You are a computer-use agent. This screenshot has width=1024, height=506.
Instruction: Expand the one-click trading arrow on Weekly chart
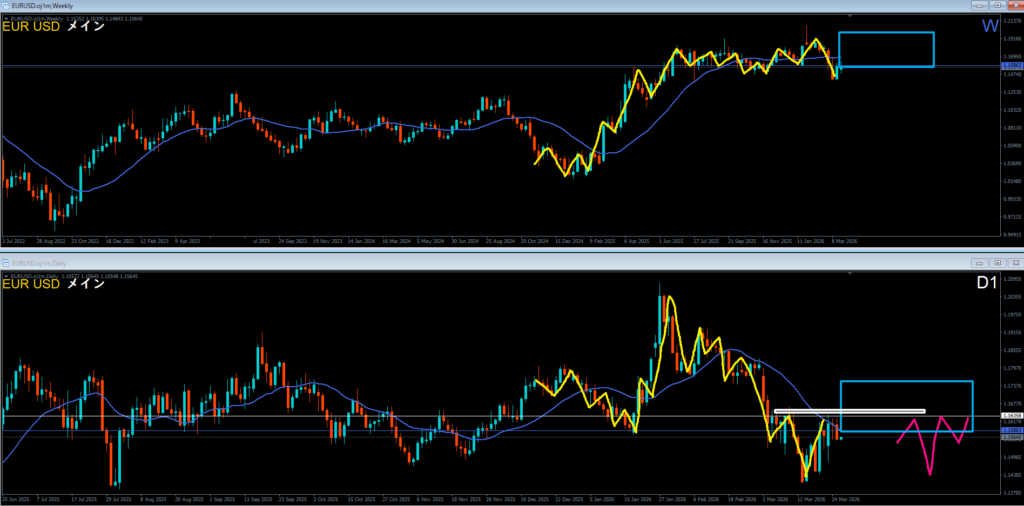point(5,18)
